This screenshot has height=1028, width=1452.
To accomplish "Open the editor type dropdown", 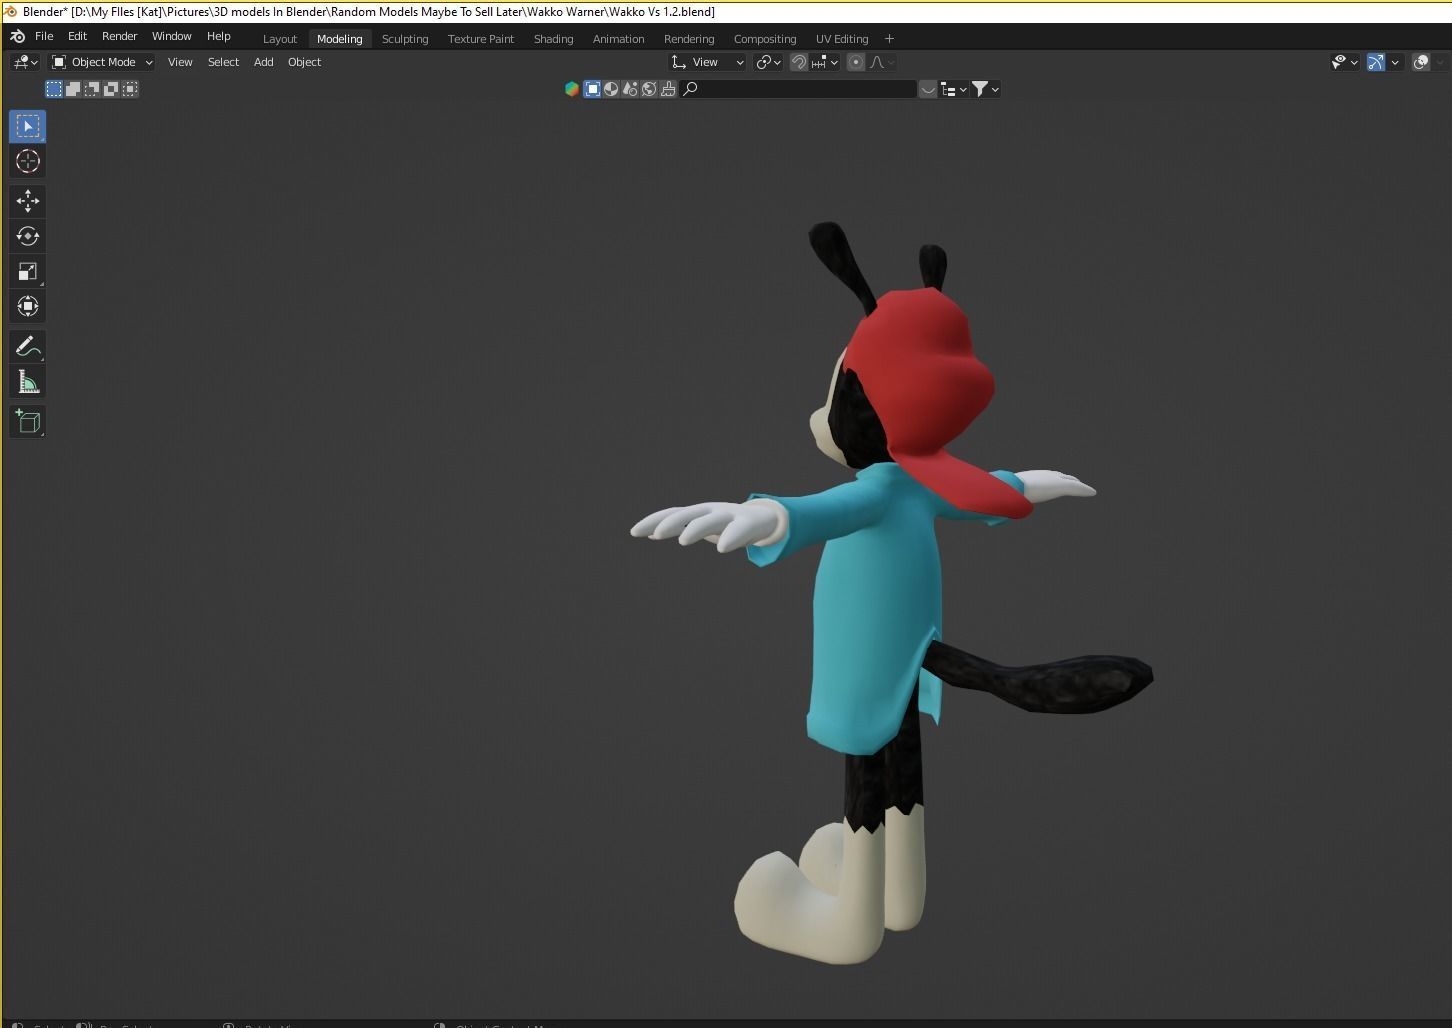I will 26,62.
